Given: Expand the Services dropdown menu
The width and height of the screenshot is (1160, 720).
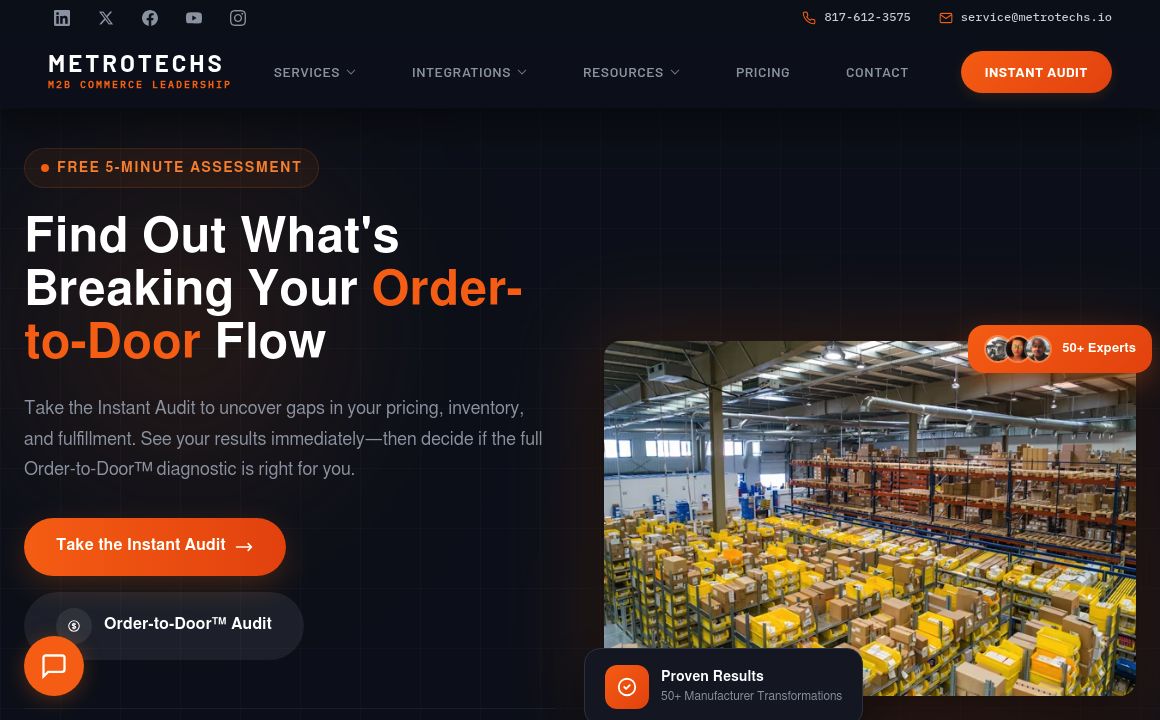Looking at the screenshot, I should [314, 73].
